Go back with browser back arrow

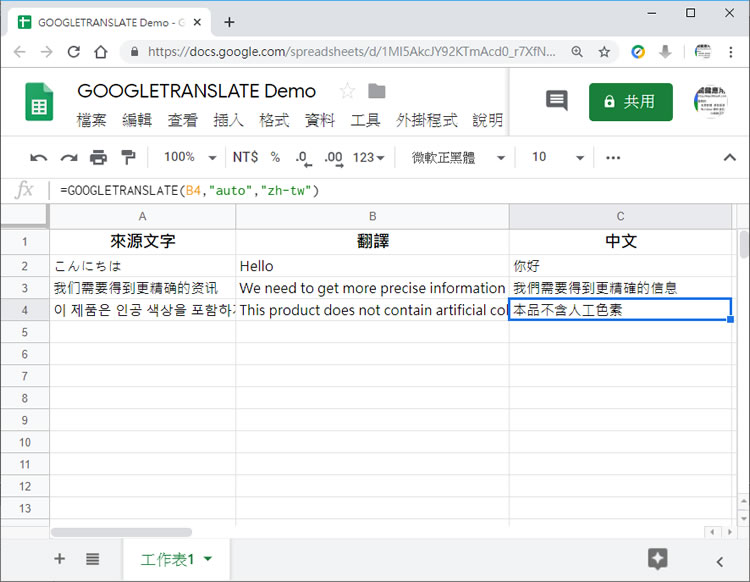coord(19,52)
